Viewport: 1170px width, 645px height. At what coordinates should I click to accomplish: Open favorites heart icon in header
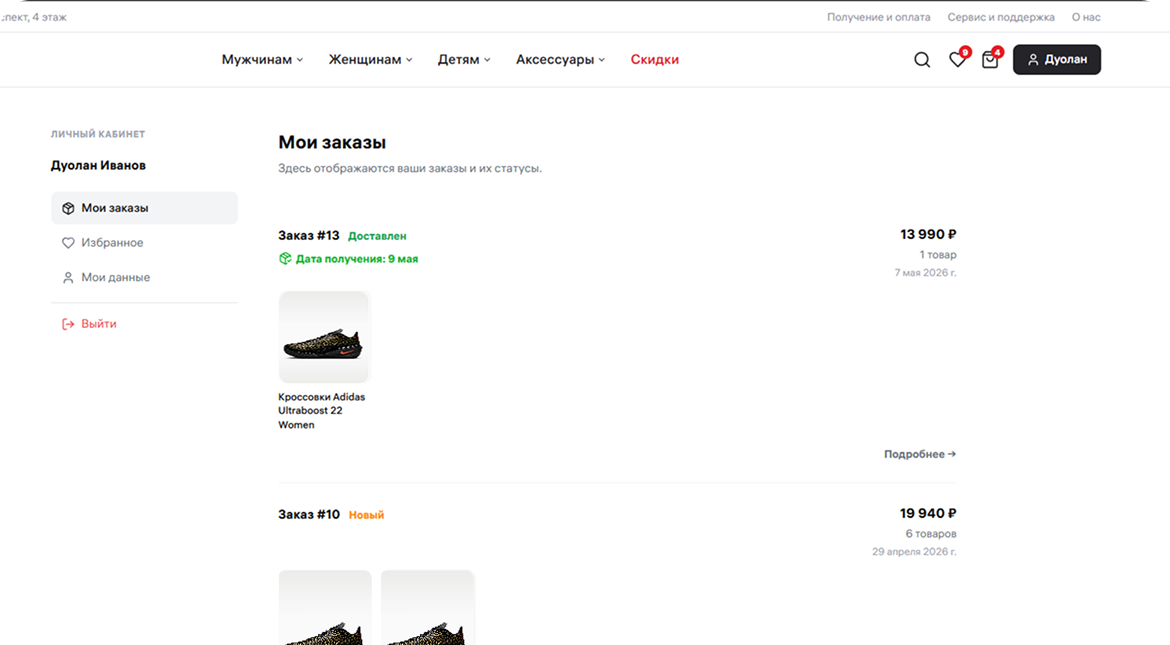957,60
